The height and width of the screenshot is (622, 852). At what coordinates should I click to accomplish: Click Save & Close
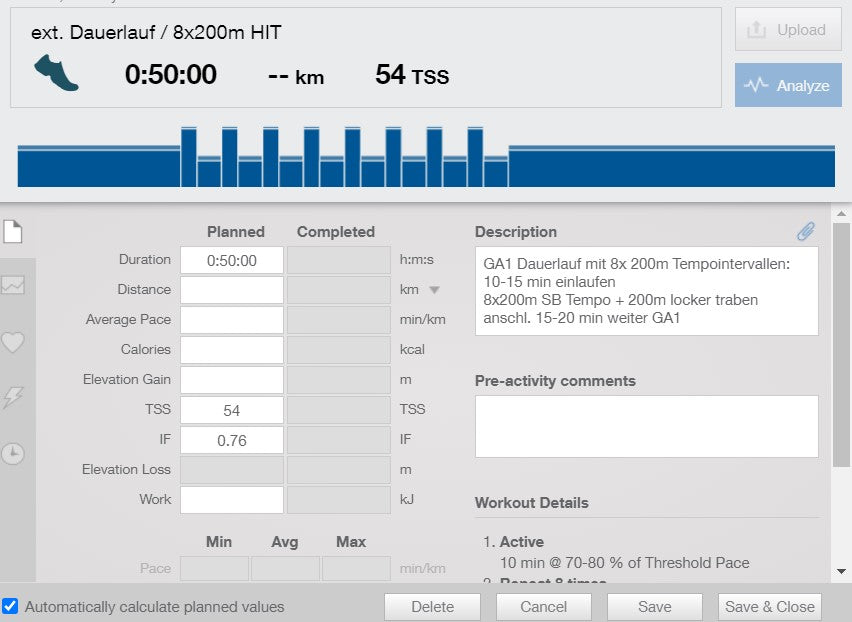[769, 606]
